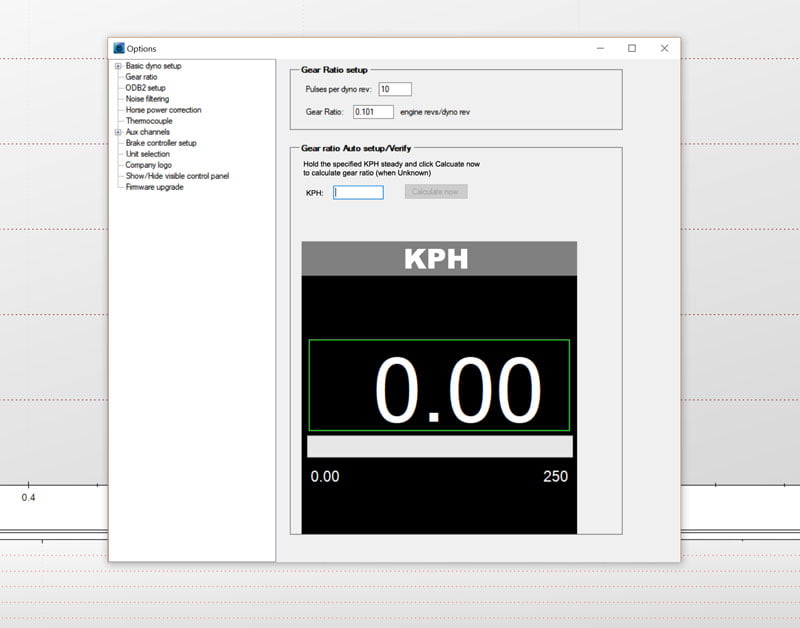Open the Firmware upgrade page
This screenshot has height=628, width=800.
pos(154,187)
